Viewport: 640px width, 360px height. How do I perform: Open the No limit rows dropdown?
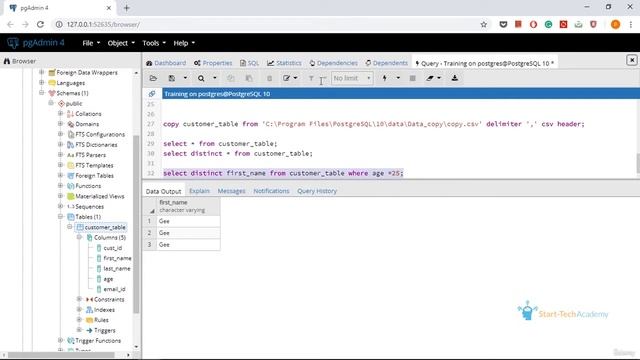[352, 78]
